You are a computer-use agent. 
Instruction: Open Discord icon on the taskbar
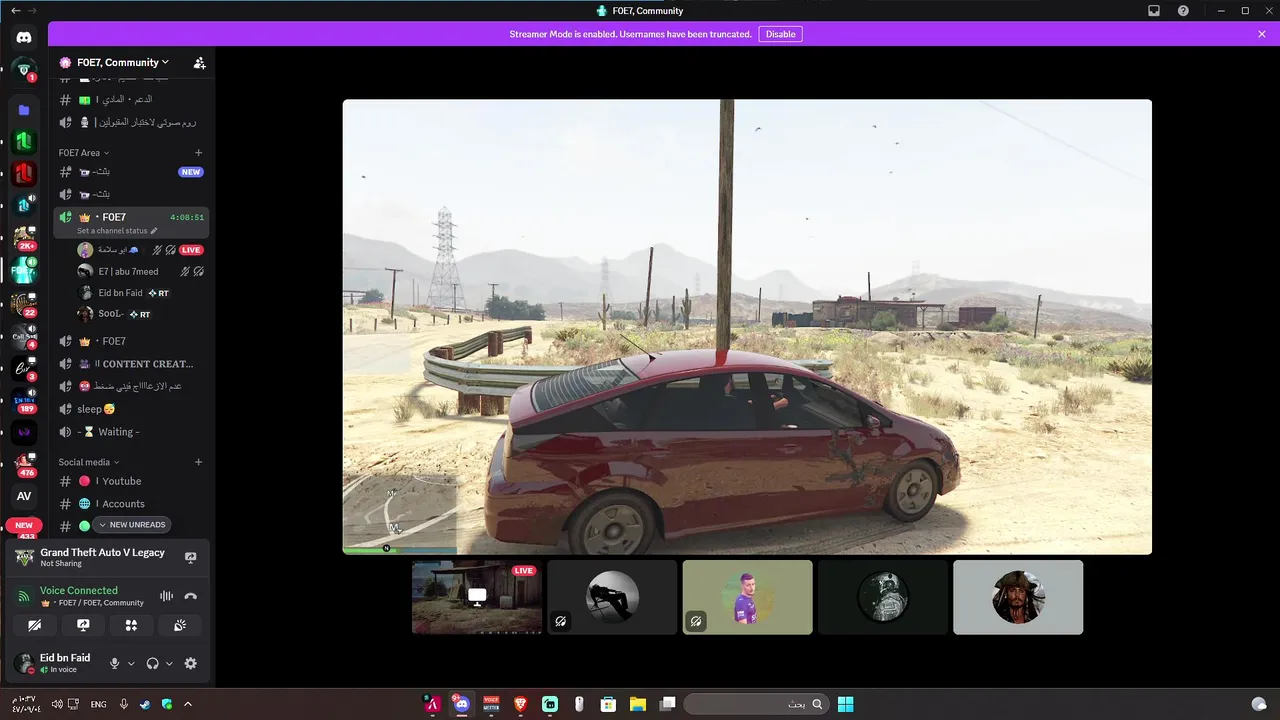[x=461, y=704]
